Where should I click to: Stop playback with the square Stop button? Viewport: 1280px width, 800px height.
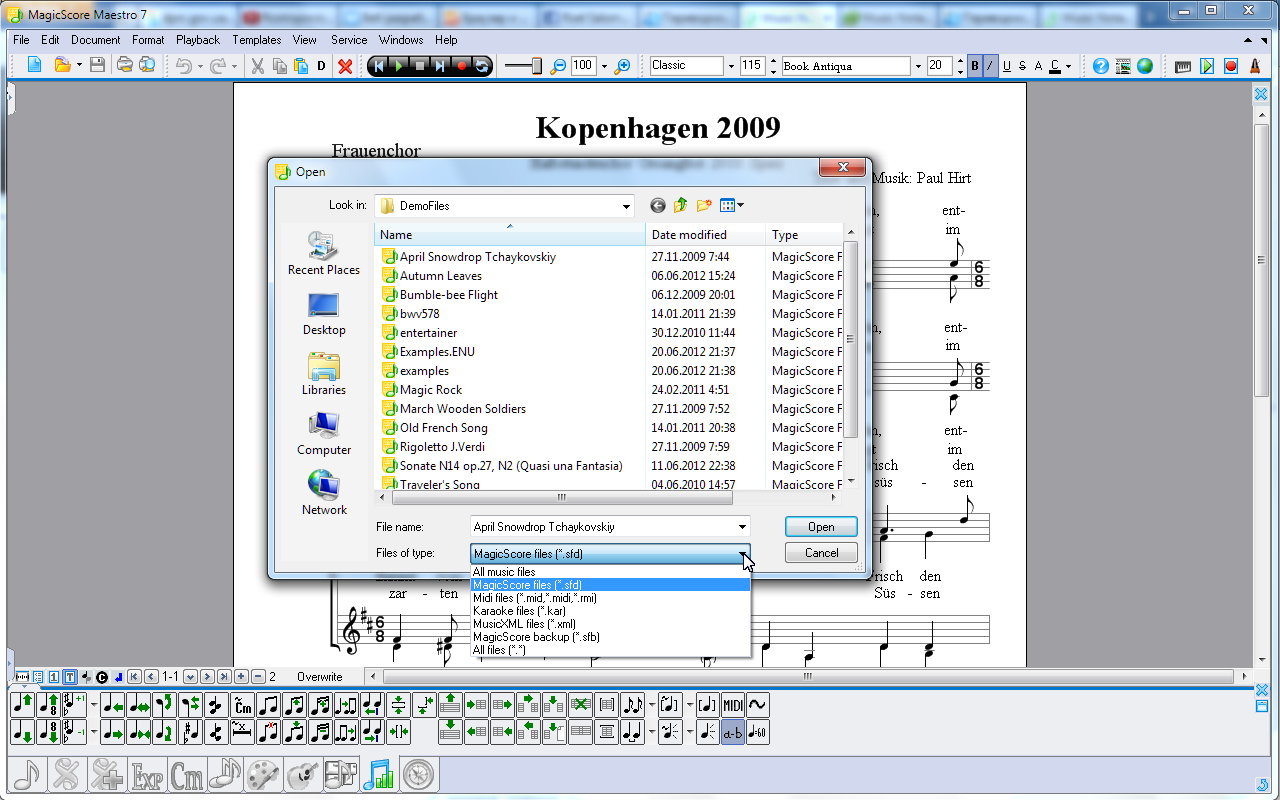(x=420, y=66)
